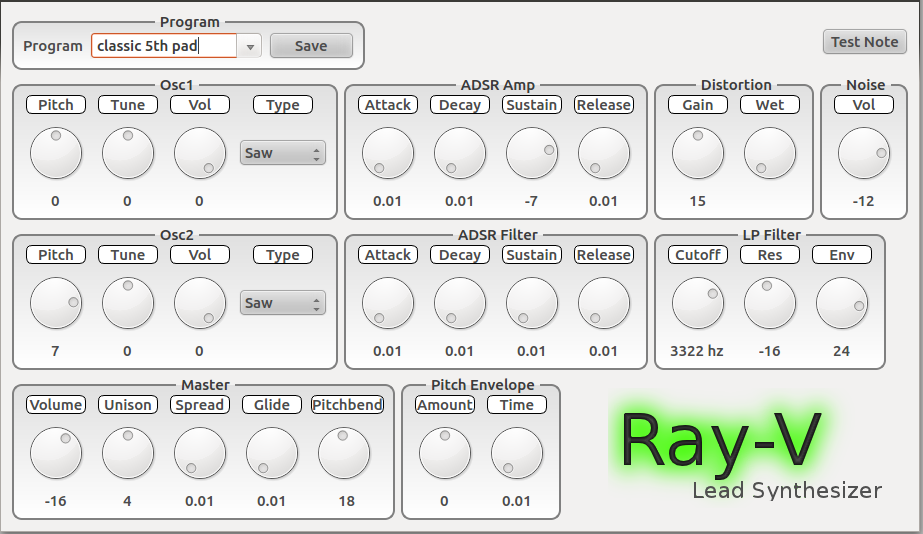Image resolution: width=923 pixels, height=534 pixels.
Task: Click the Noise Vol label button
Action: [x=864, y=105]
